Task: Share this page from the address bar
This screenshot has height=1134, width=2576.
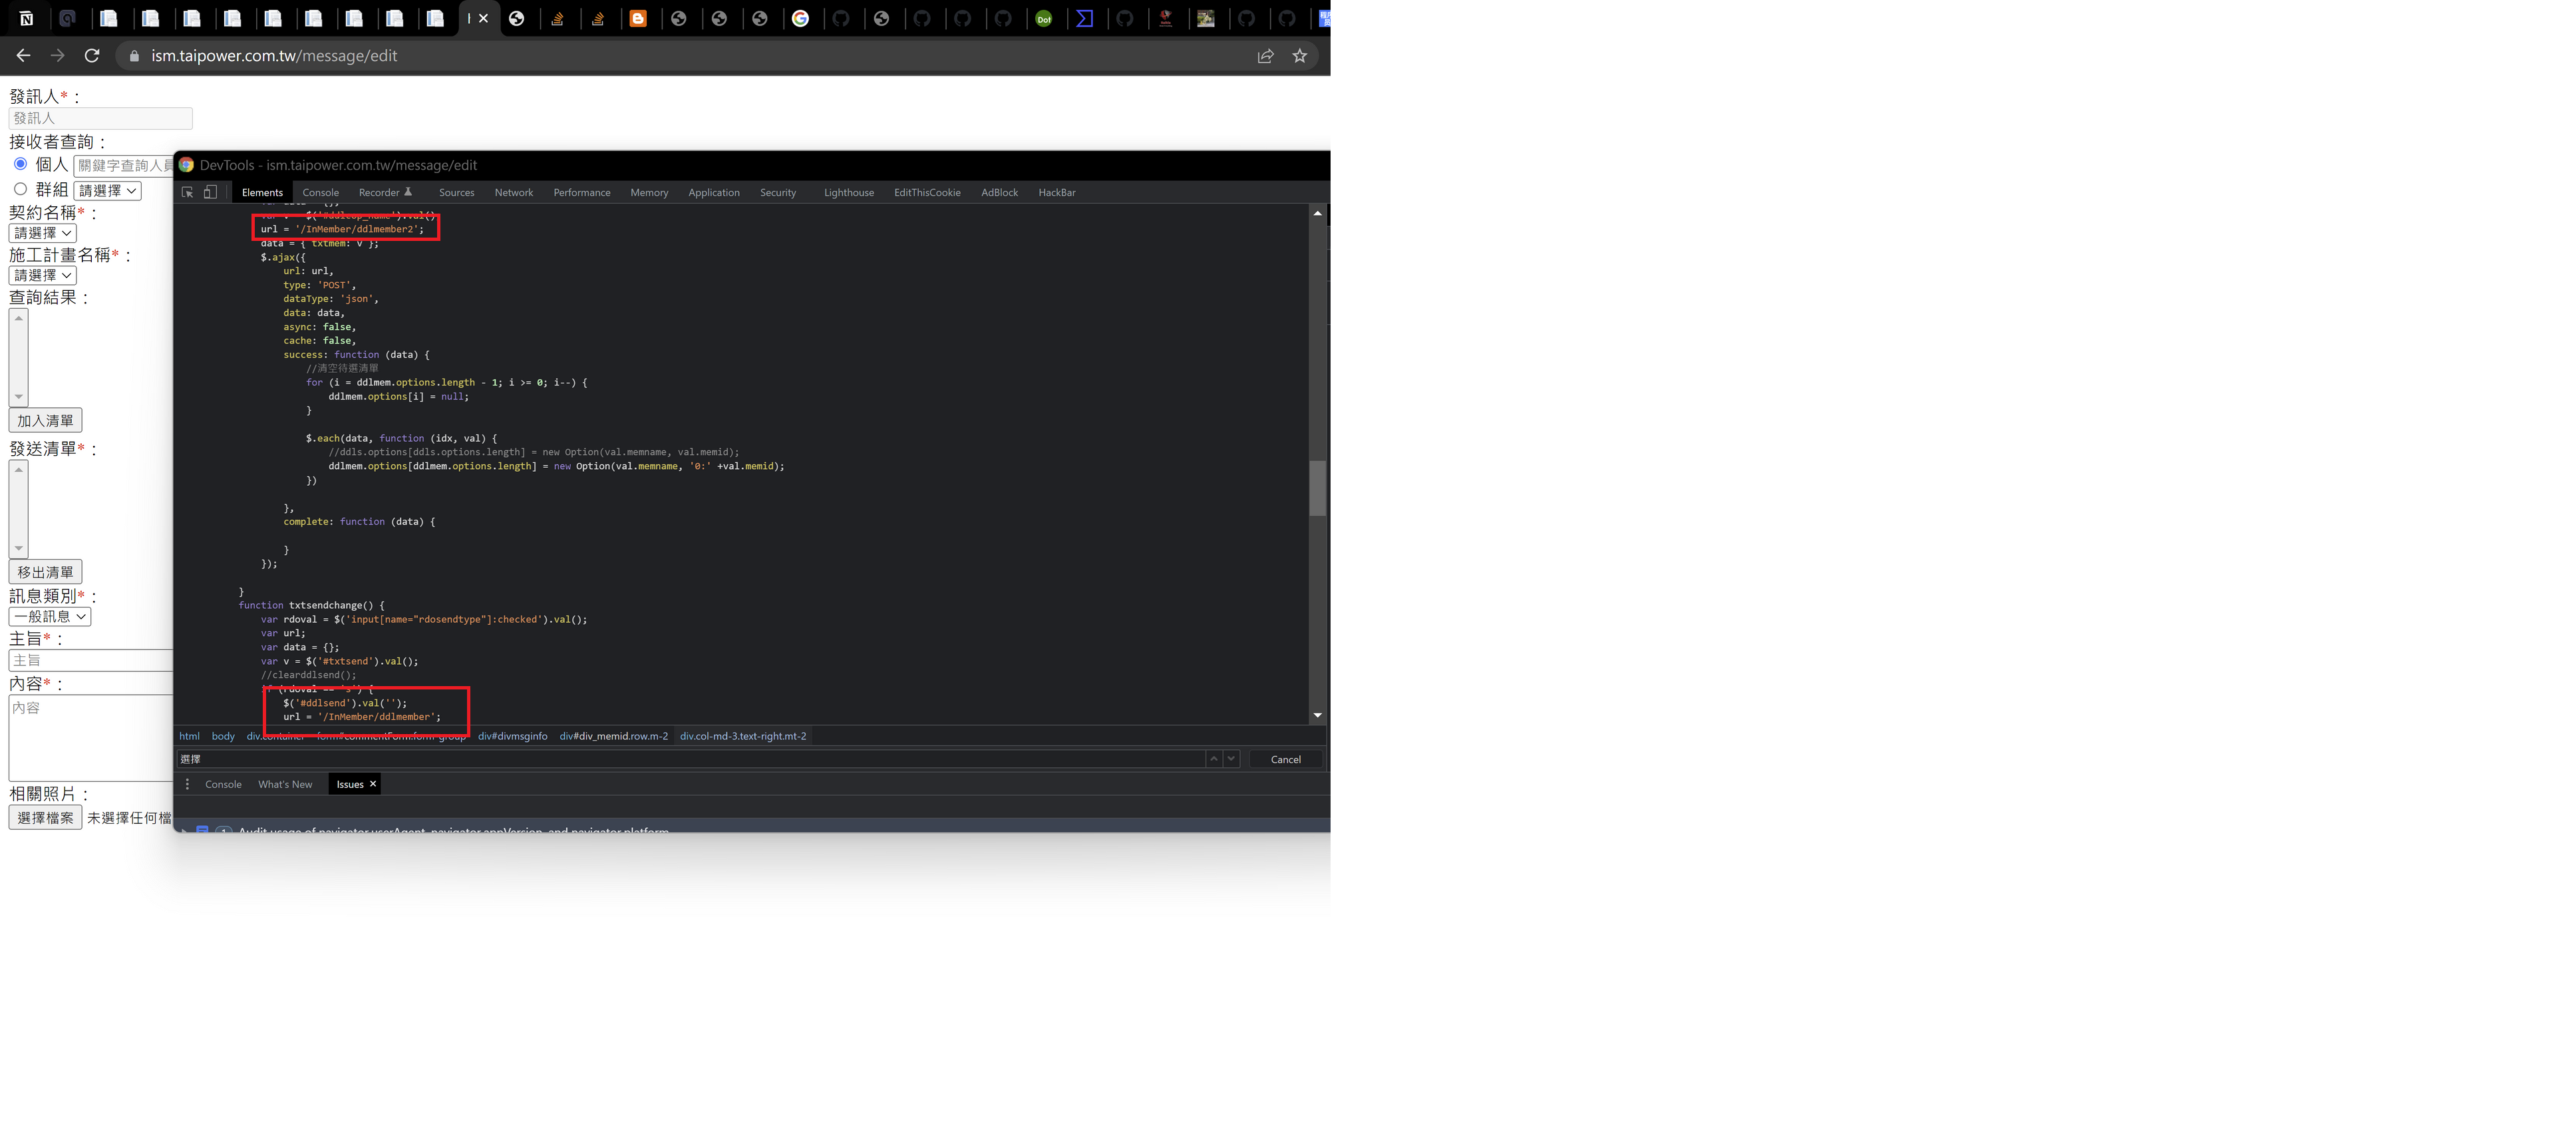Action: click(1265, 56)
